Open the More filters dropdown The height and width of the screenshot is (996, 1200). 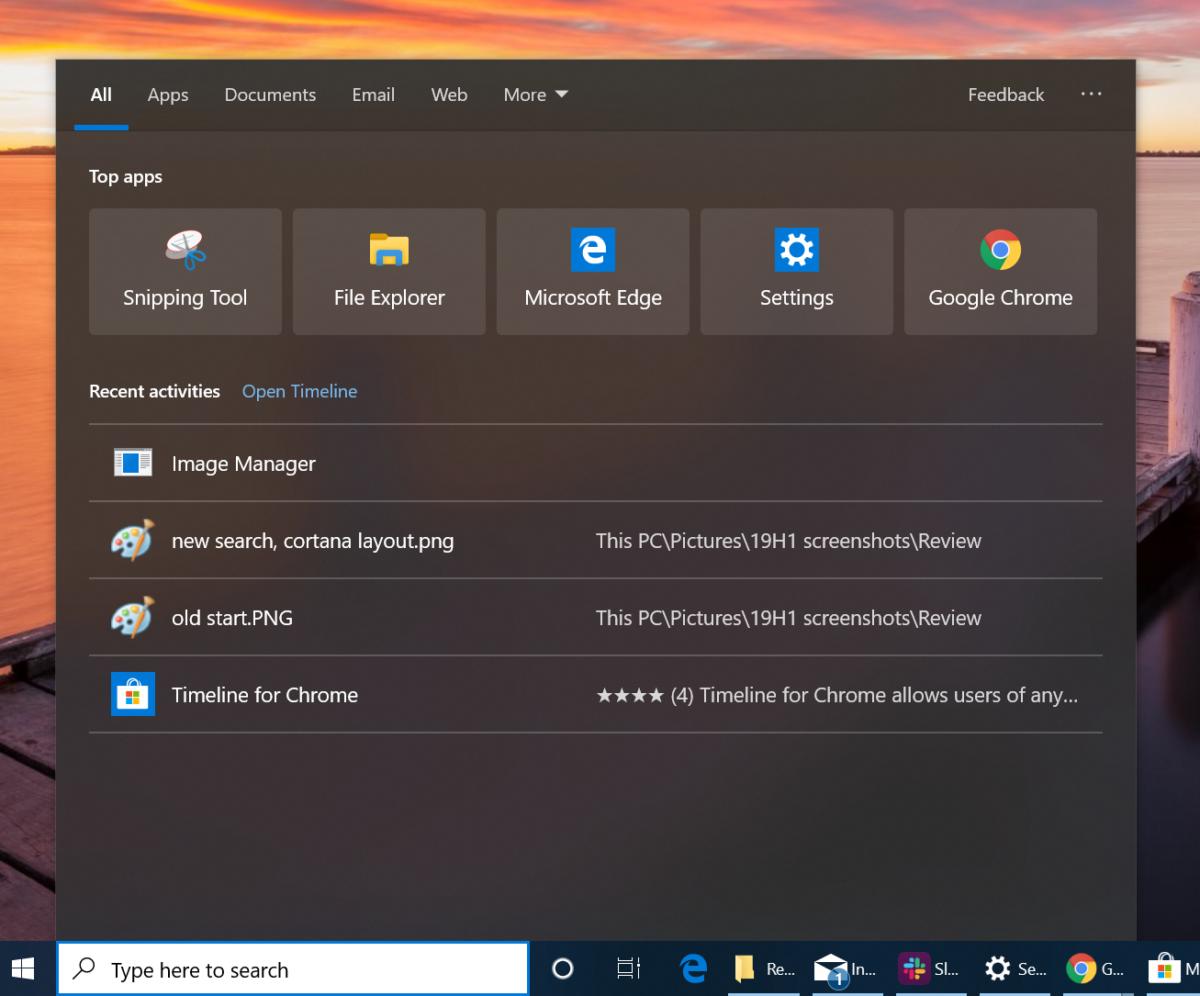(535, 94)
